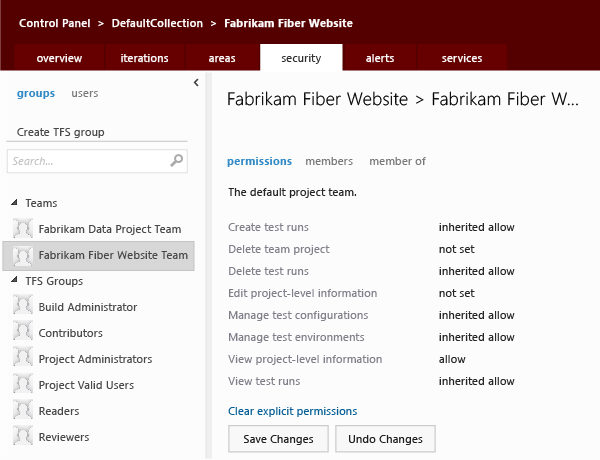Show the member of section

pyautogui.click(x=397, y=161)
